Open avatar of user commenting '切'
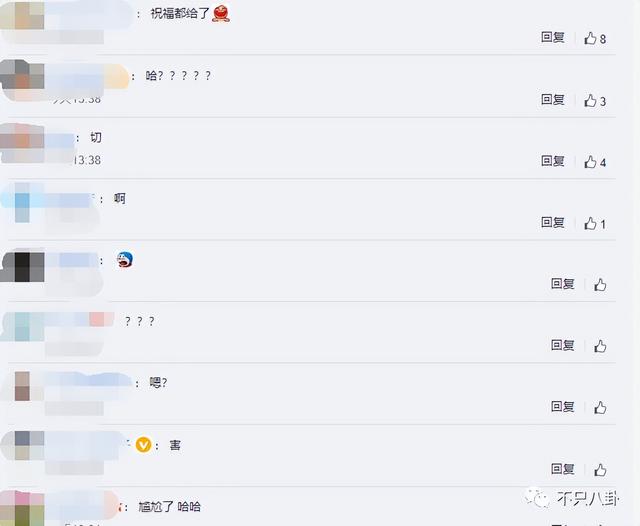Screen dimensions: 640x526 (22, 143)
